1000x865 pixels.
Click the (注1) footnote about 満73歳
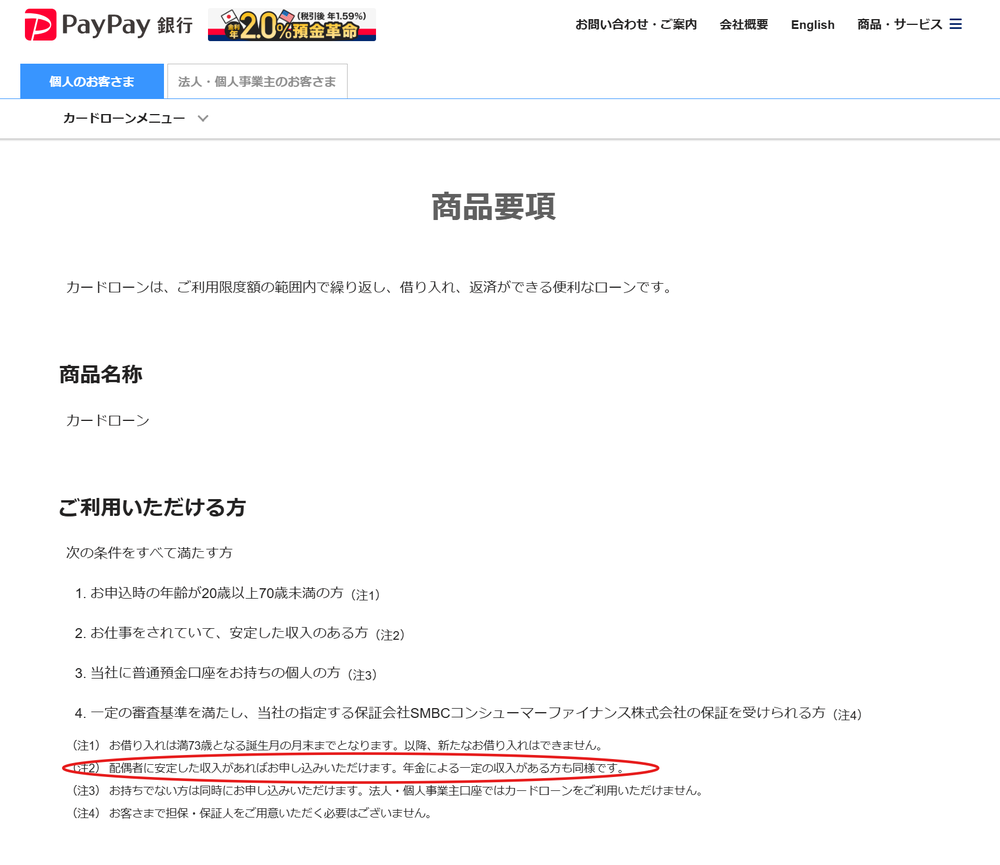(x=337, y=745)
